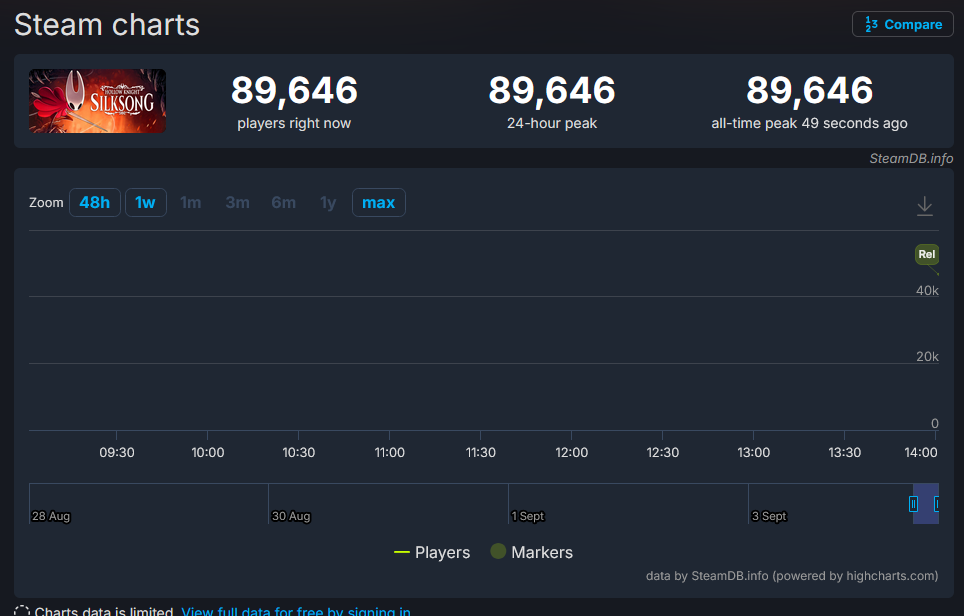Toggle Markers series in chart legend

coord(532,552)
